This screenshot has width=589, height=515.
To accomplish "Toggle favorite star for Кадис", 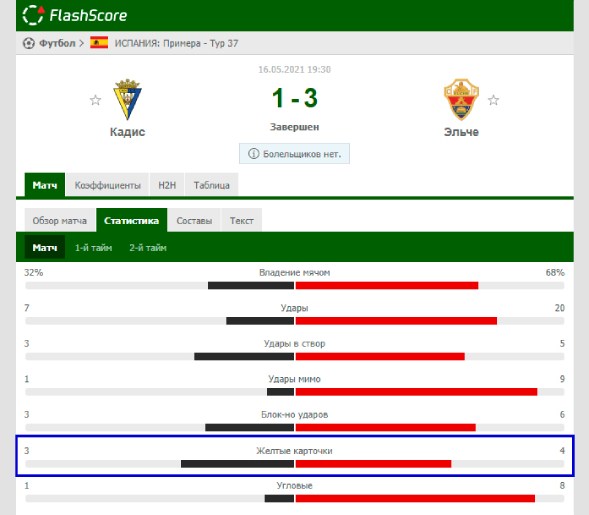I will pyautogui.click(x=95, y=100).
